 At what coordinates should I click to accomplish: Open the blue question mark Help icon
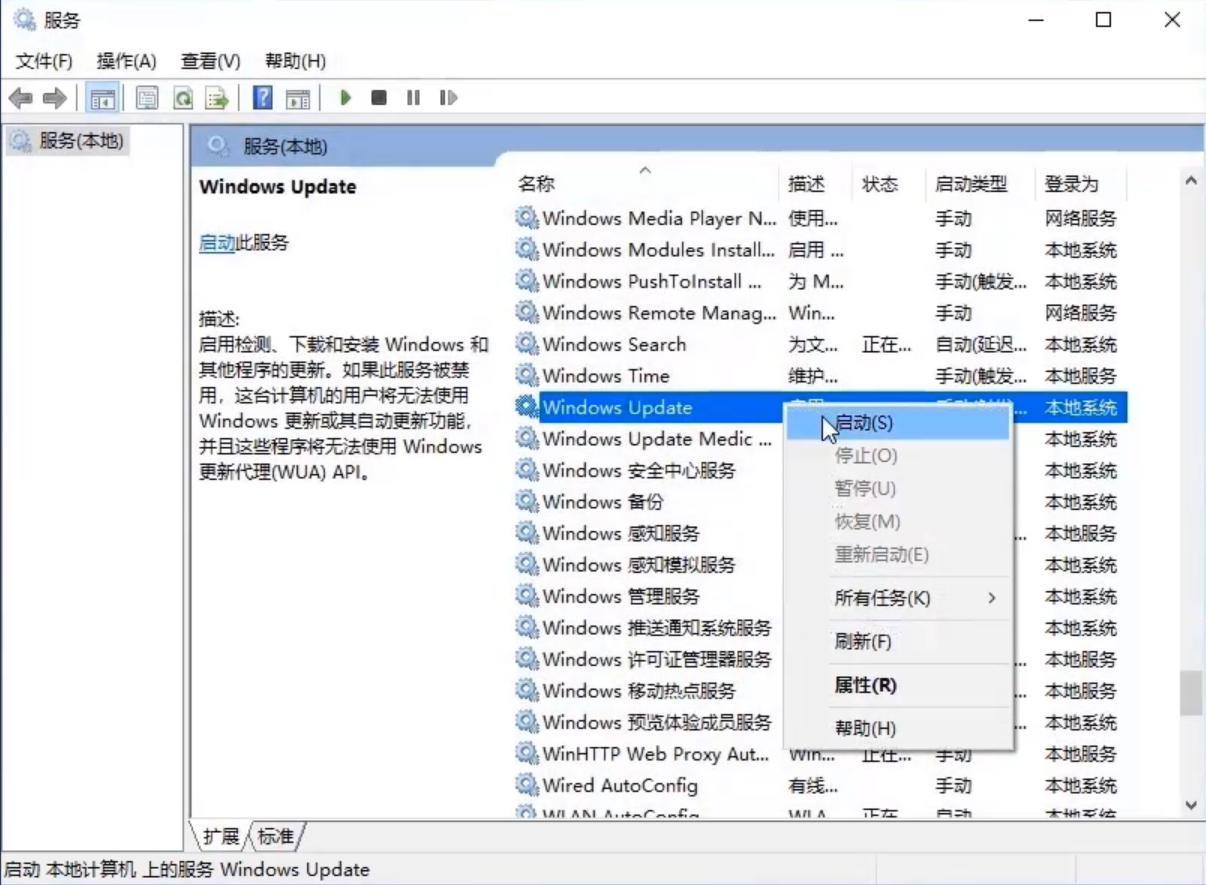pyautogui.click(x=262, y=98)
